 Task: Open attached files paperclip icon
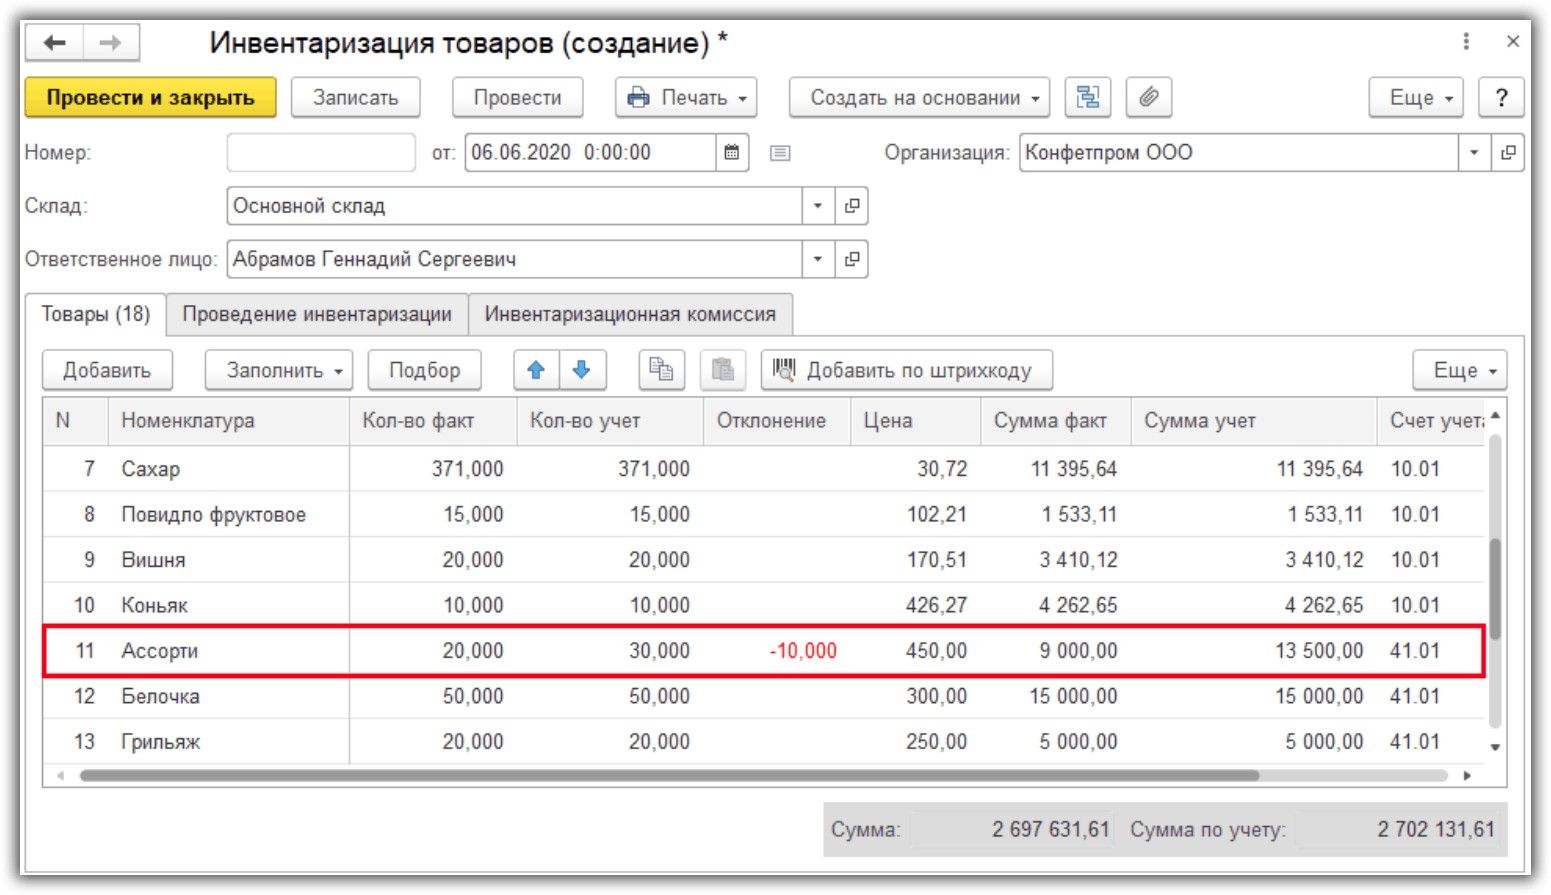click(x=1149, y=98)
